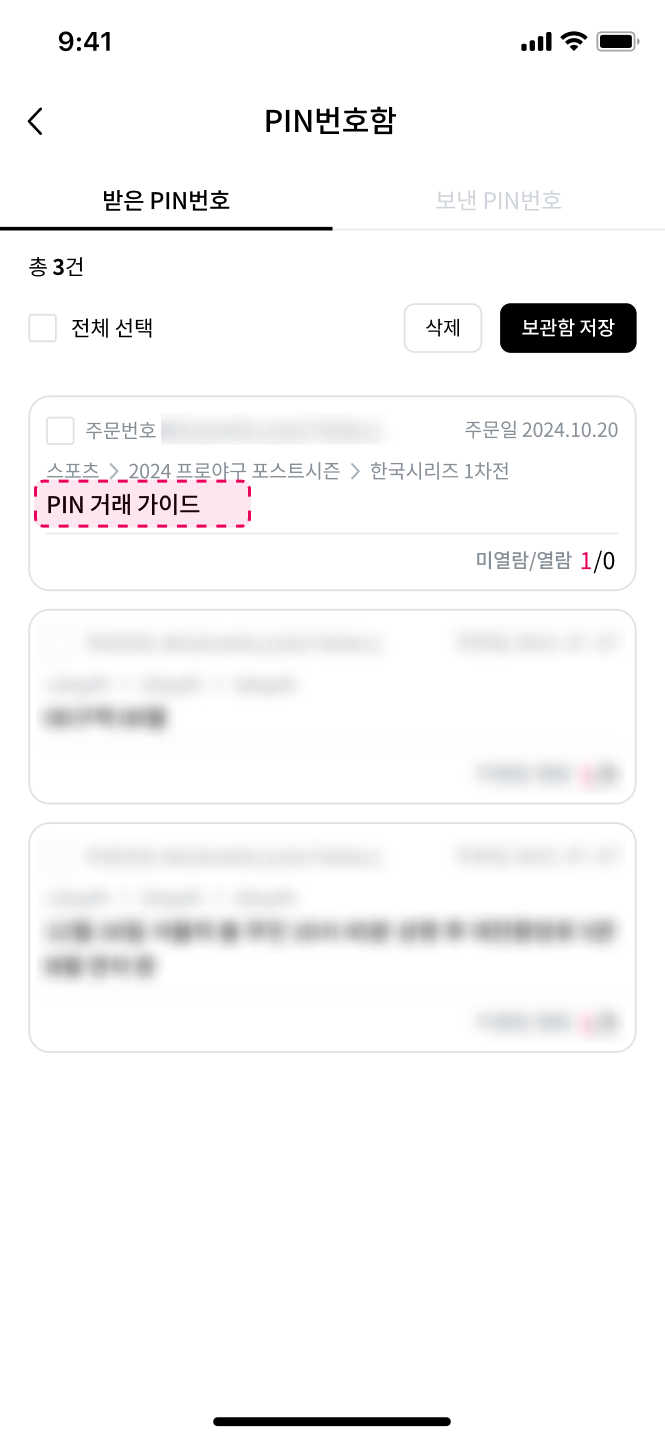Toggle the 전체 선택 checkbox
The height and width of the screenshot is (1441, 665).
[42, 328]
